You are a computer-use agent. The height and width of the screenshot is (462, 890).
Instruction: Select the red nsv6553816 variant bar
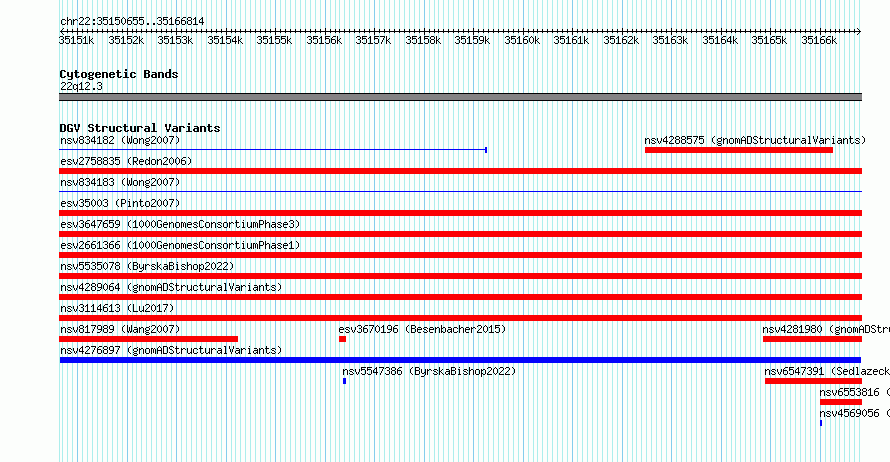(x=841, y=402)
